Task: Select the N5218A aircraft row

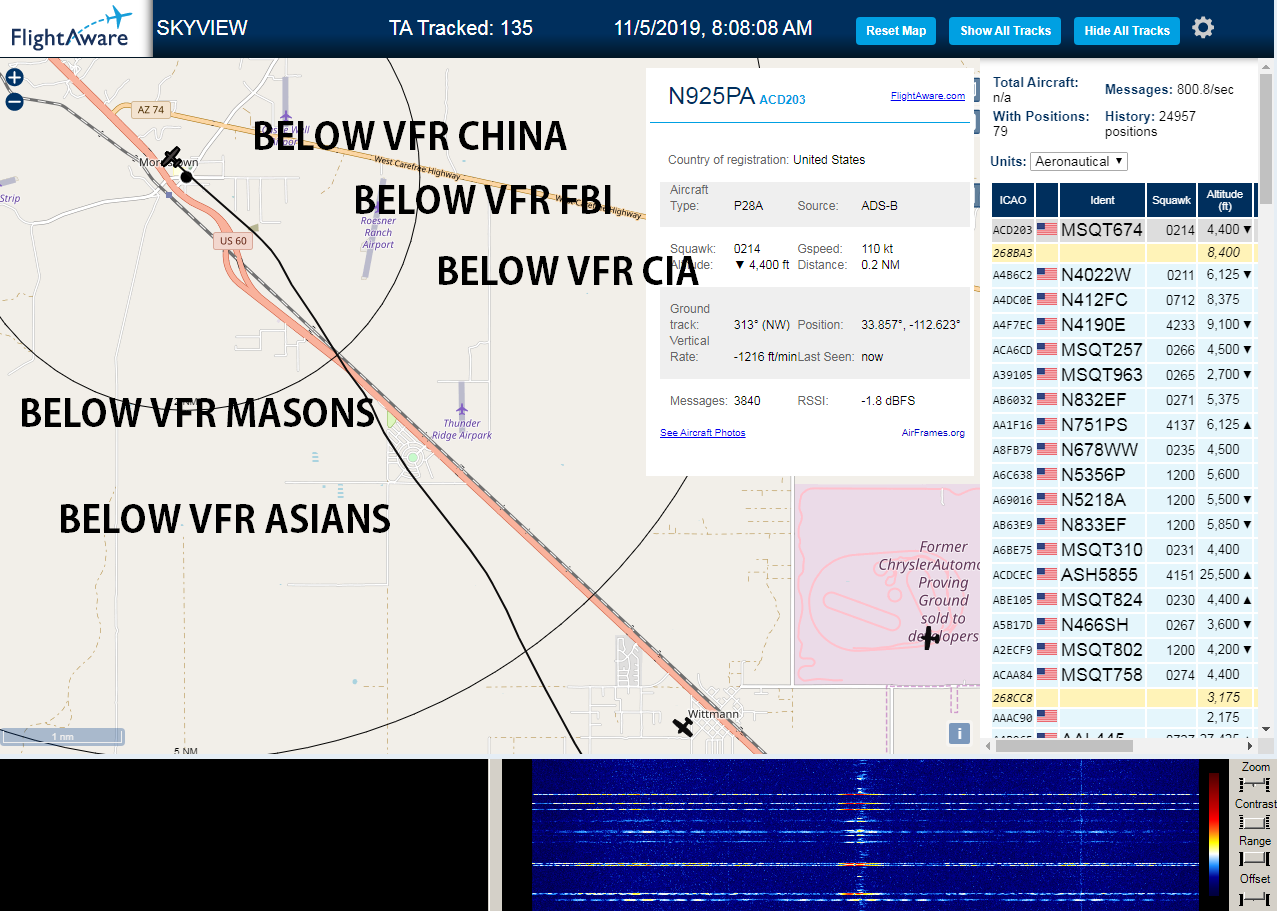Action: (x=1124, y=499)
